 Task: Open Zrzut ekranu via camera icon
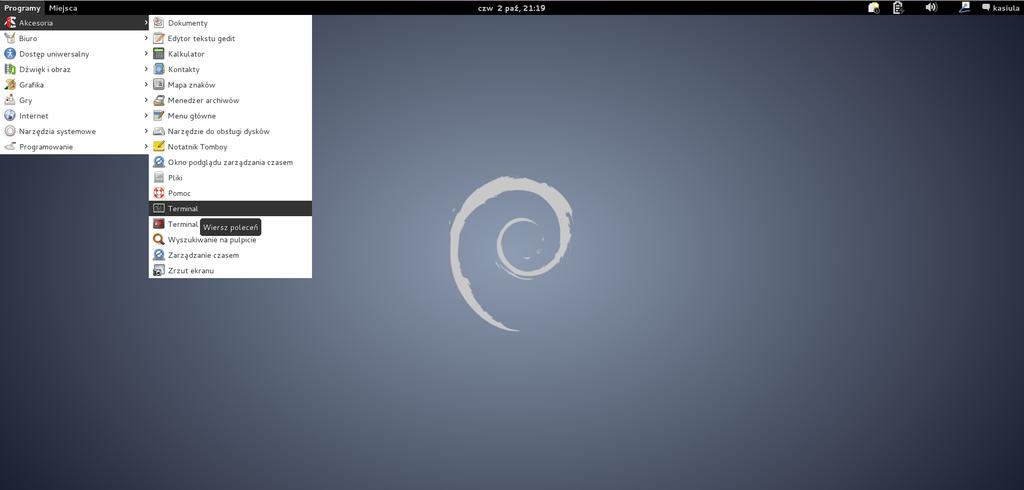point(159,270)
